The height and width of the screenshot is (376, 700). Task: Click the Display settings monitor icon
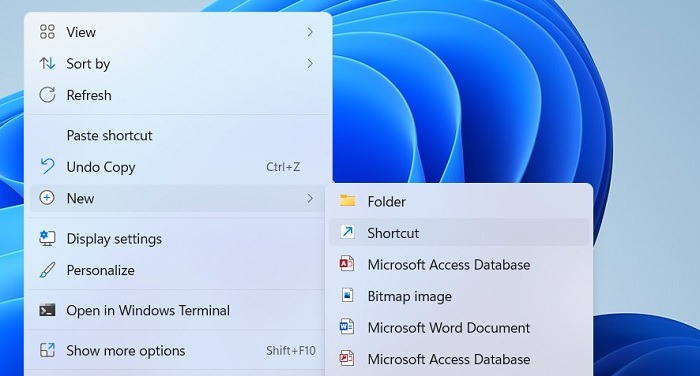[x=47, y=238]
